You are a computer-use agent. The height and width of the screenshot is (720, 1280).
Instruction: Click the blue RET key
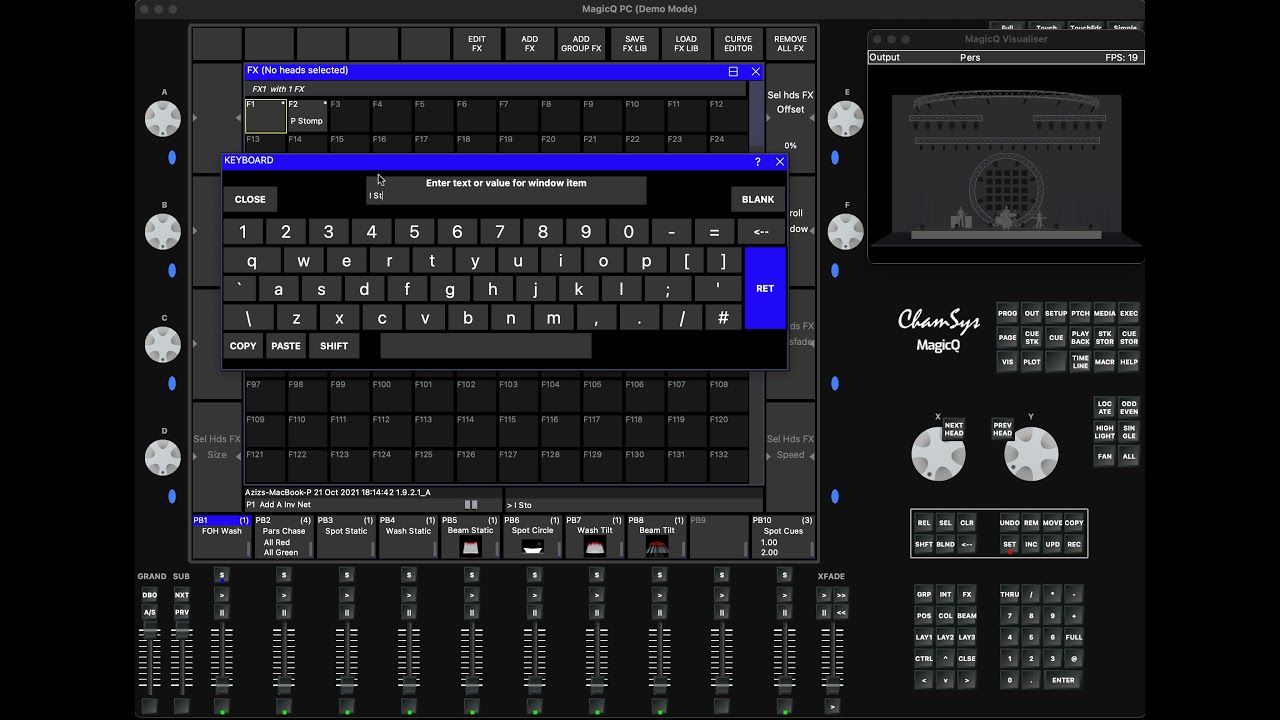[x=765, y=288]
